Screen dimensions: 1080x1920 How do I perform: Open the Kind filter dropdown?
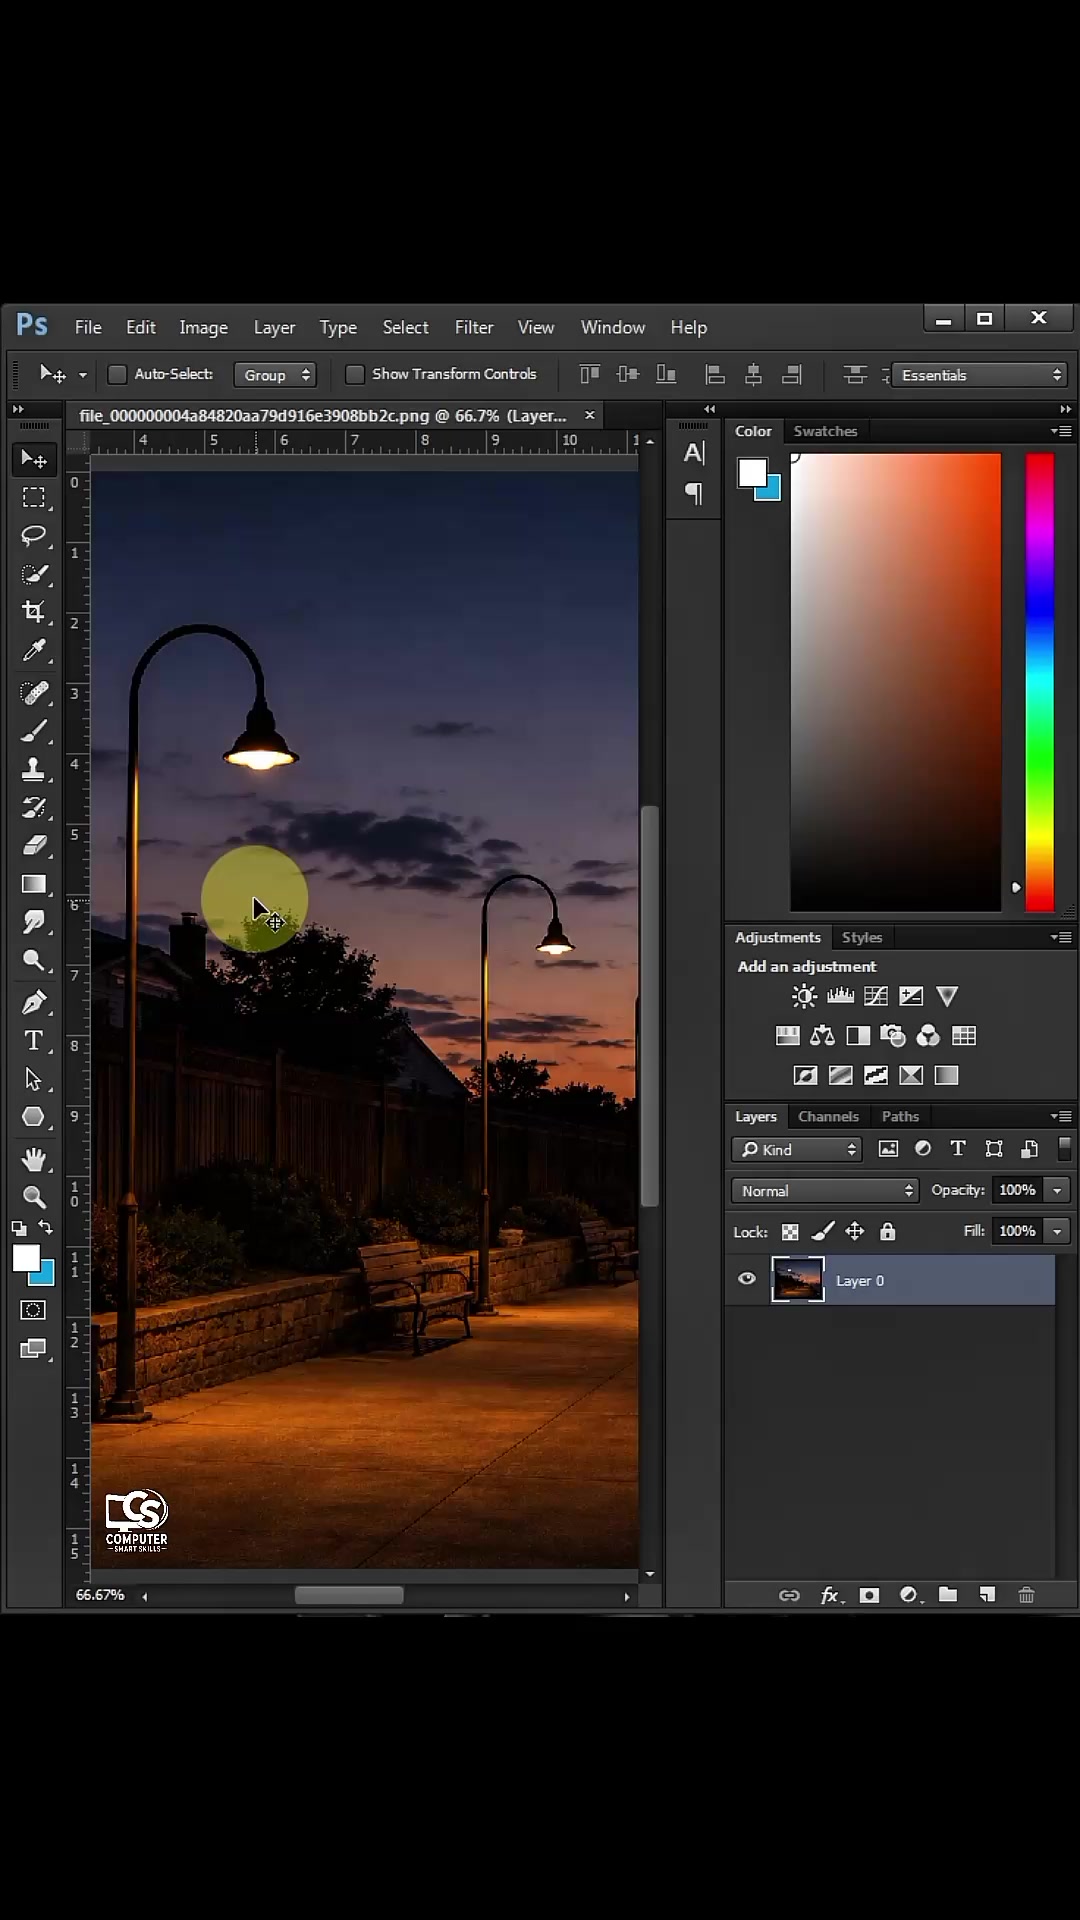797,1149
